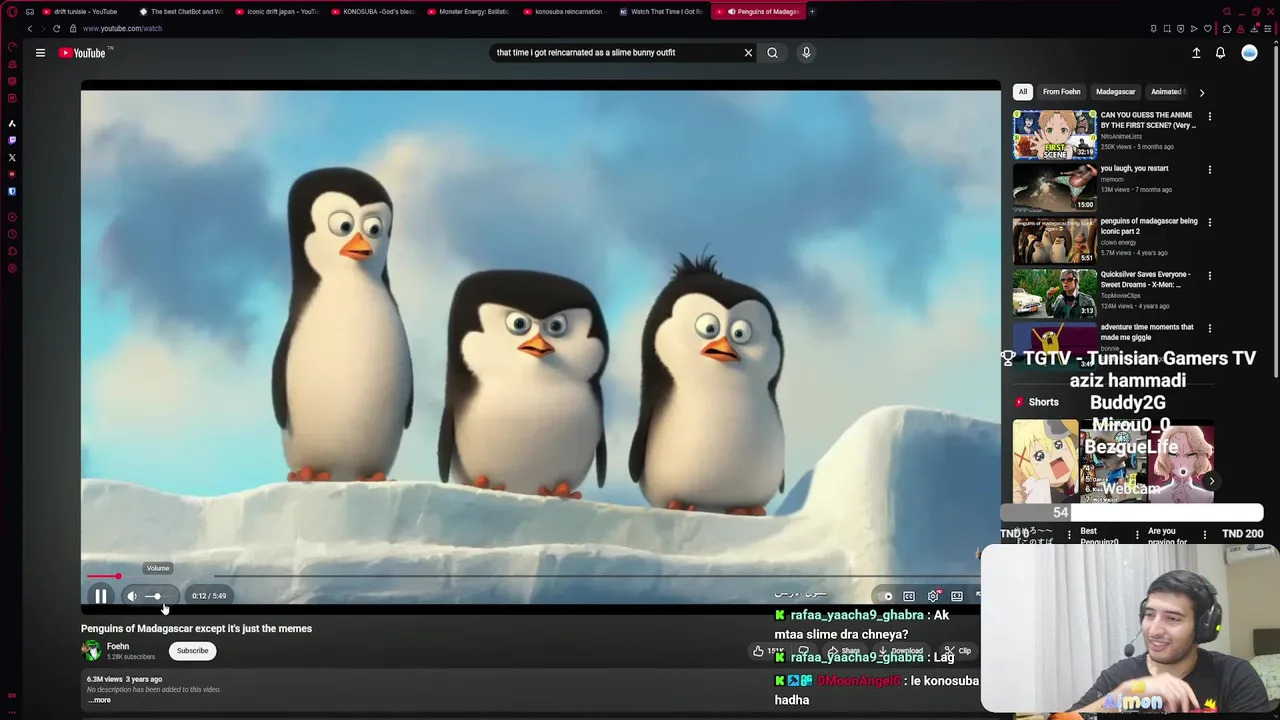This screenshot has width=1280, height=720.
Task: Open options for 'adventure time moments' video
Action: tap(1209, 328)
